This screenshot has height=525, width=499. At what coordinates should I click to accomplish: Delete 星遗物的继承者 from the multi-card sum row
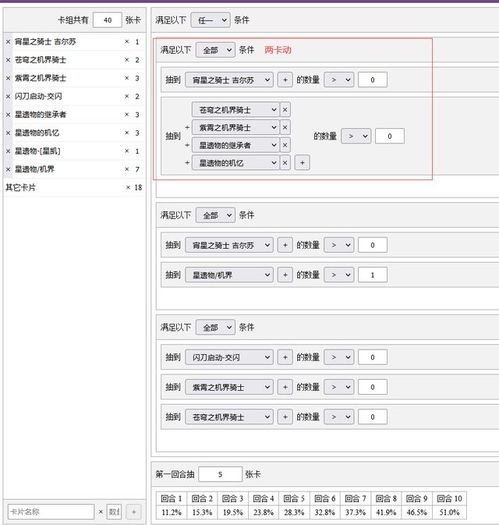[x=285, y=145]
